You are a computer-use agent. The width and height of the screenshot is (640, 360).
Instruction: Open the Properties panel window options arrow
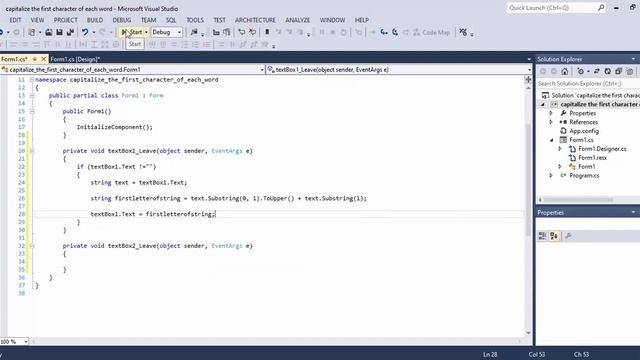click(x=633, y=213)
